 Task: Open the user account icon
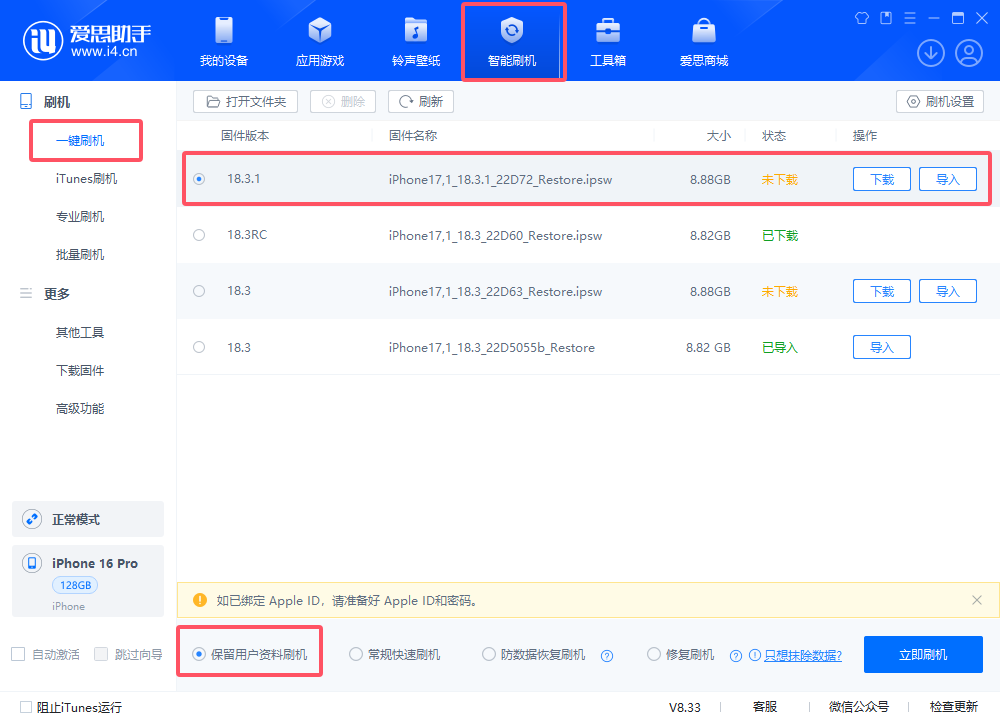[969, 52]
